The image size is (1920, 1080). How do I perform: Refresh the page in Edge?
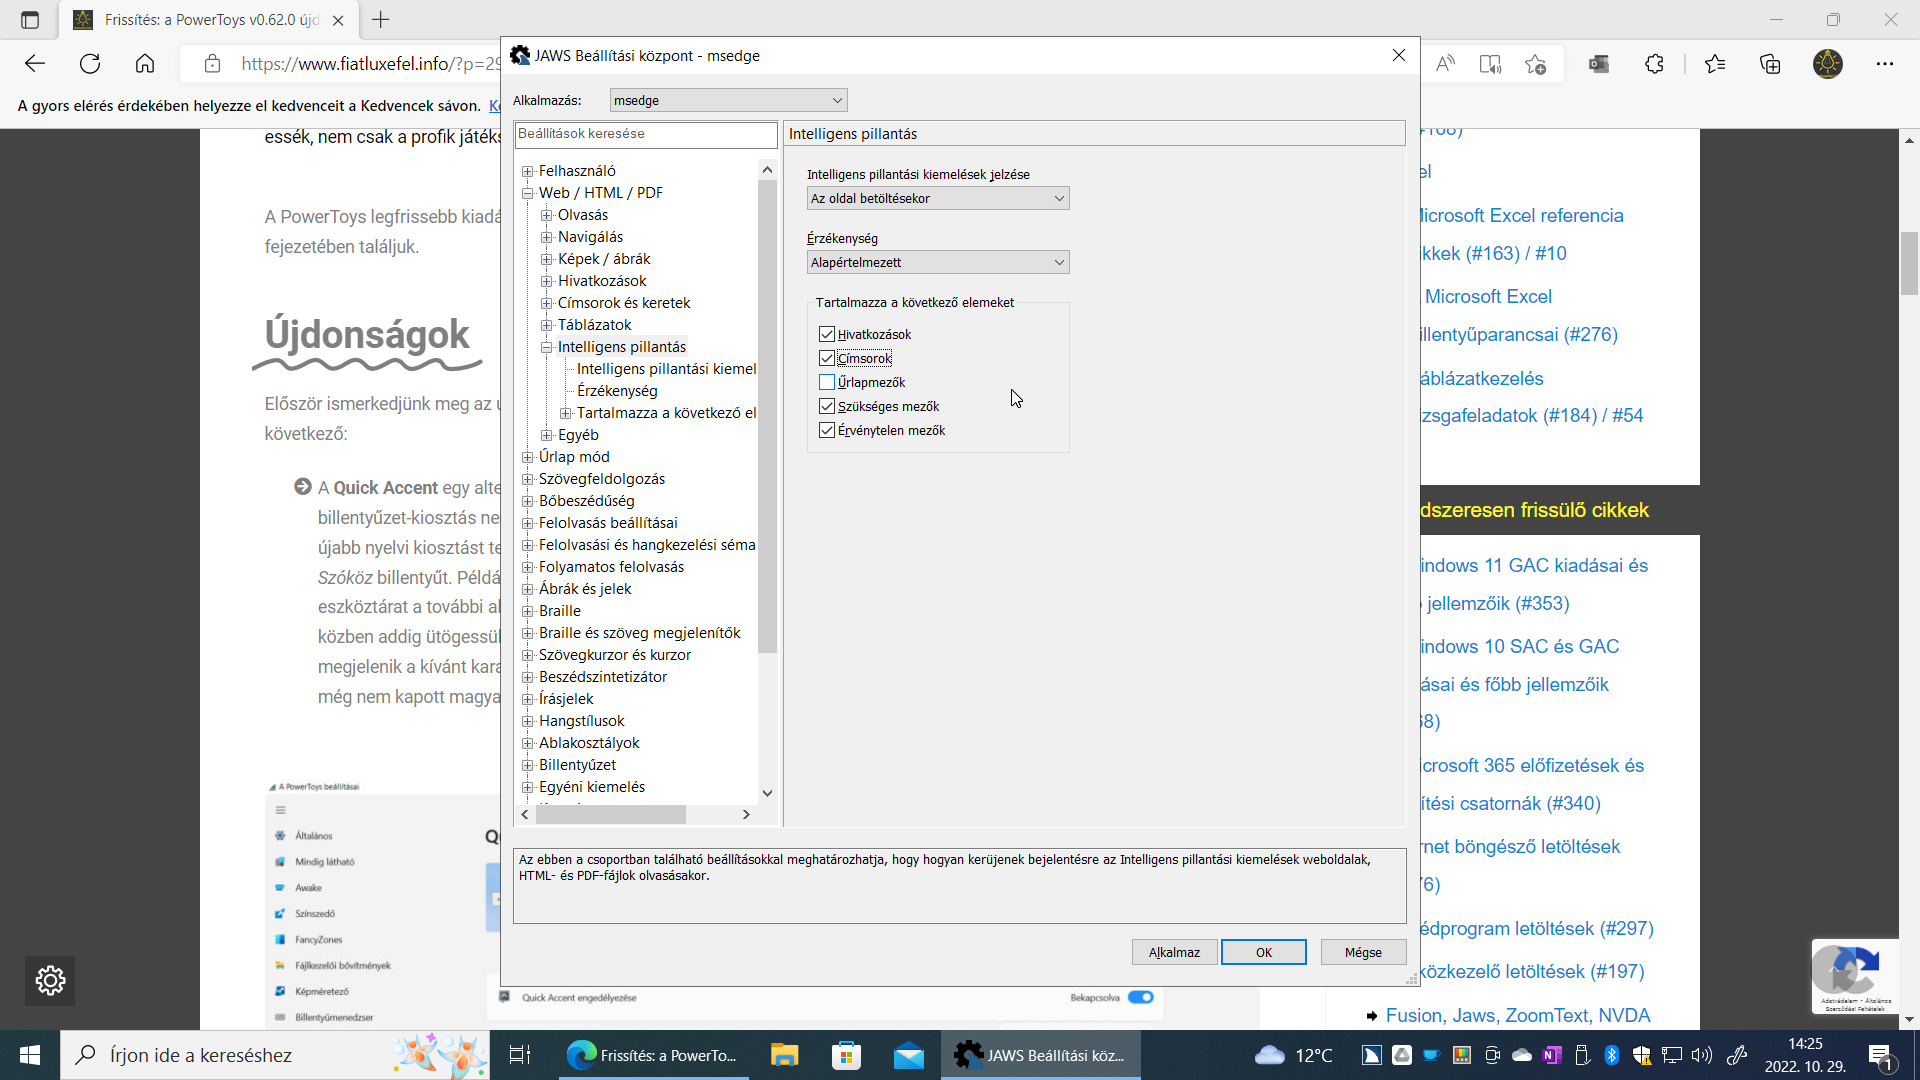90,64
